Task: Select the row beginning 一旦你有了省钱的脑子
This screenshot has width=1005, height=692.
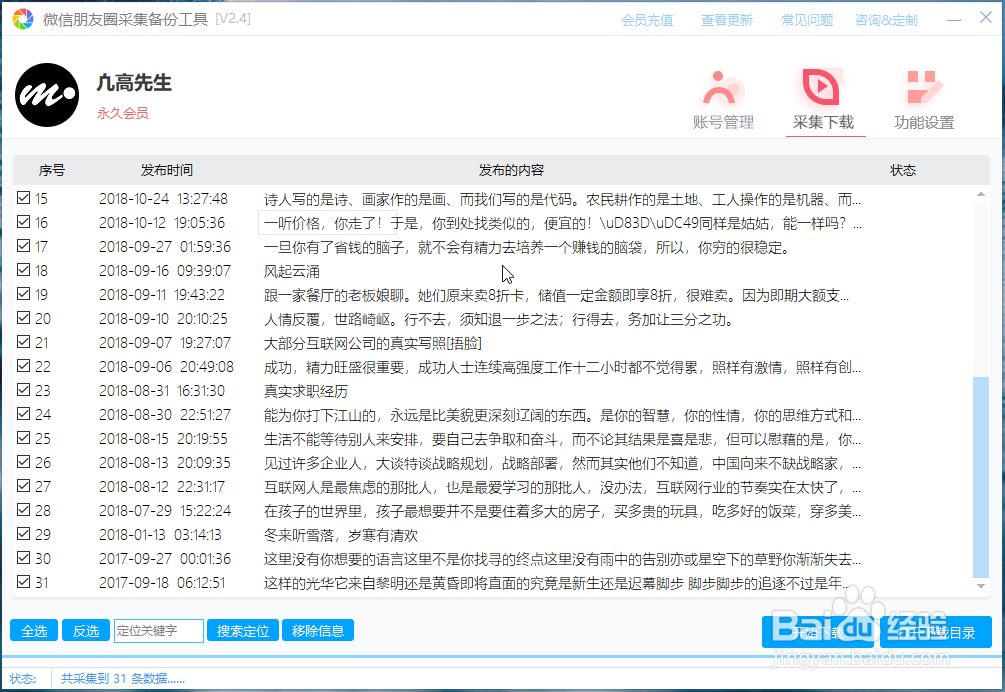Action: click(x=527, y=247)
